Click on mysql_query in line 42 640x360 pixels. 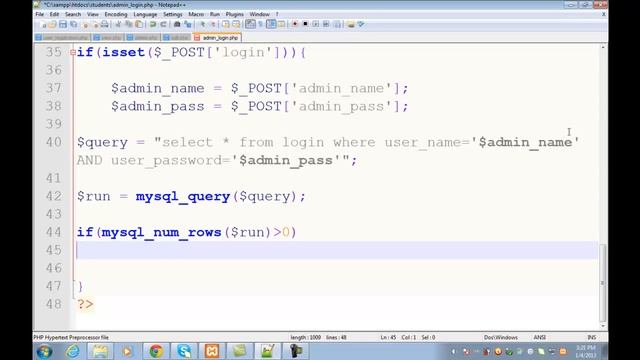183,197
